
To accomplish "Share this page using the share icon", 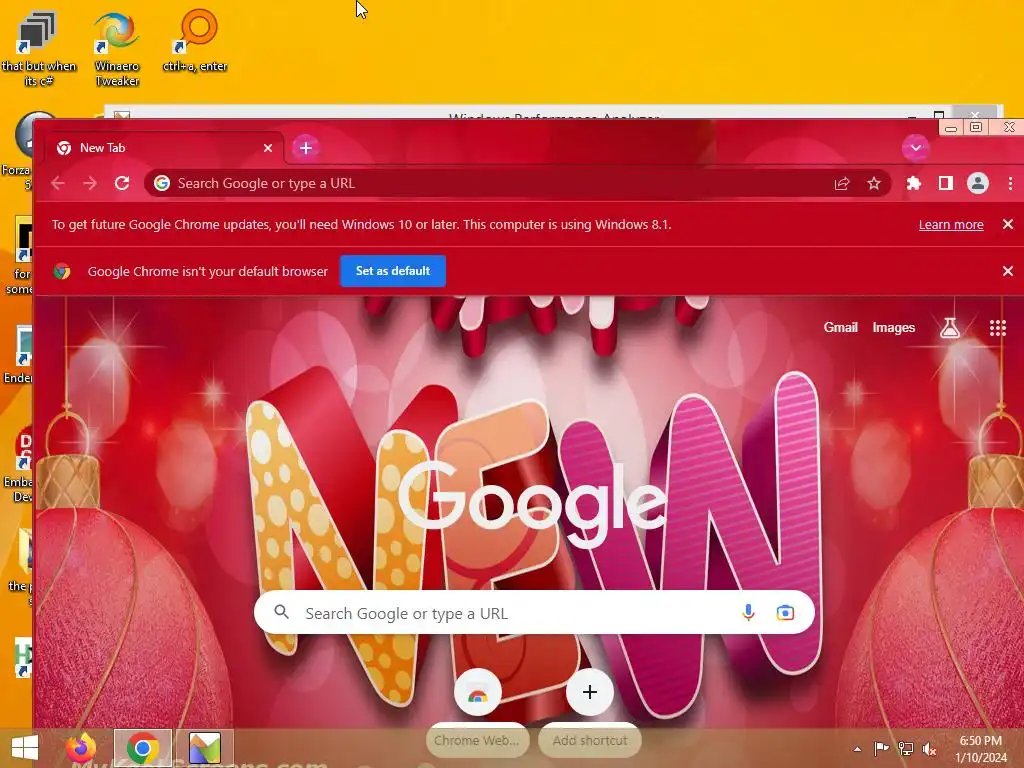I will coord(842,184).
